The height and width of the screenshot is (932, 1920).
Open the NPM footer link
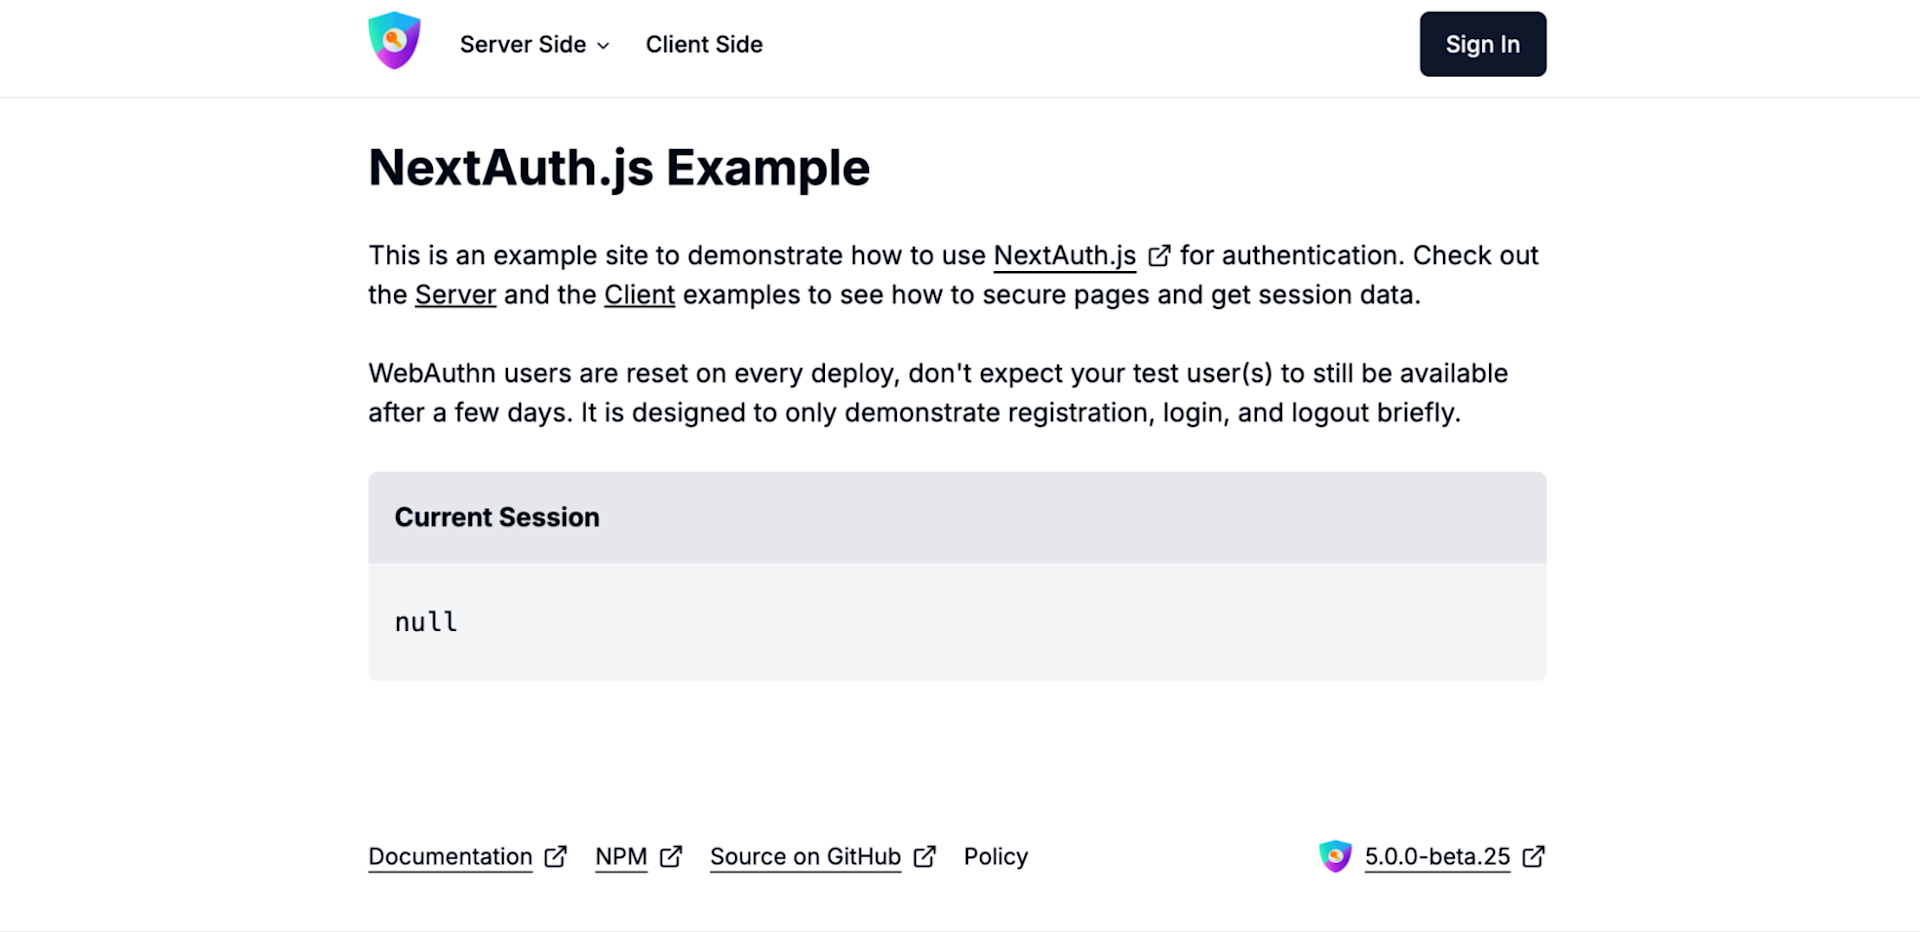[x=621, y=857]
